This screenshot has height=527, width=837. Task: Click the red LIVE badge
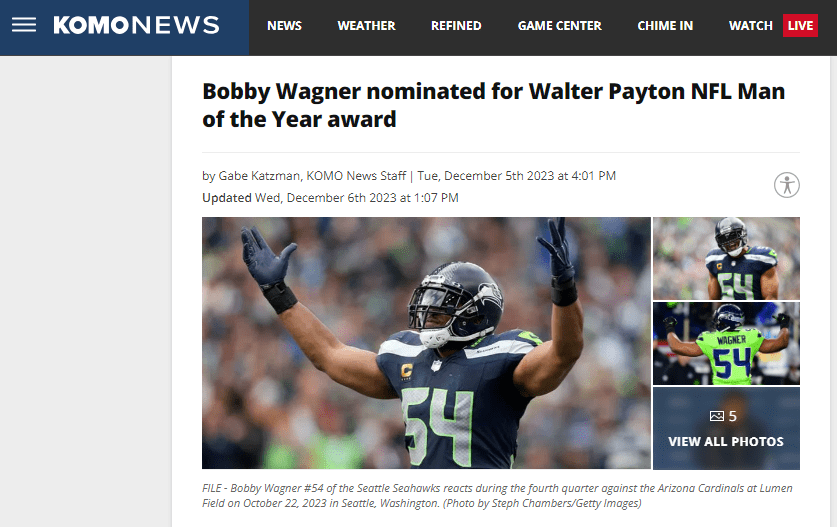point(800,26)
